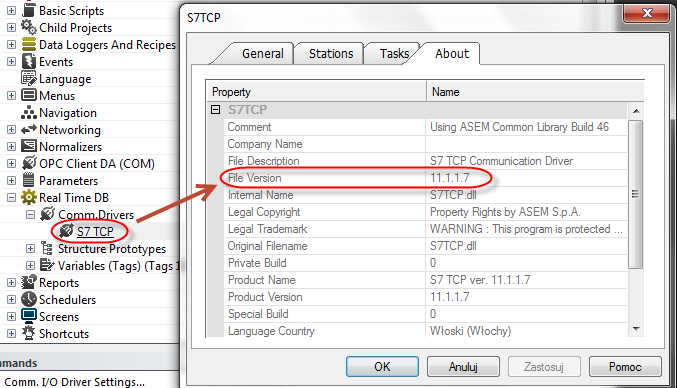Switch to the General tab
Image resolution: width=677 pixels, height=388 pixels.
tap(263, 54)
